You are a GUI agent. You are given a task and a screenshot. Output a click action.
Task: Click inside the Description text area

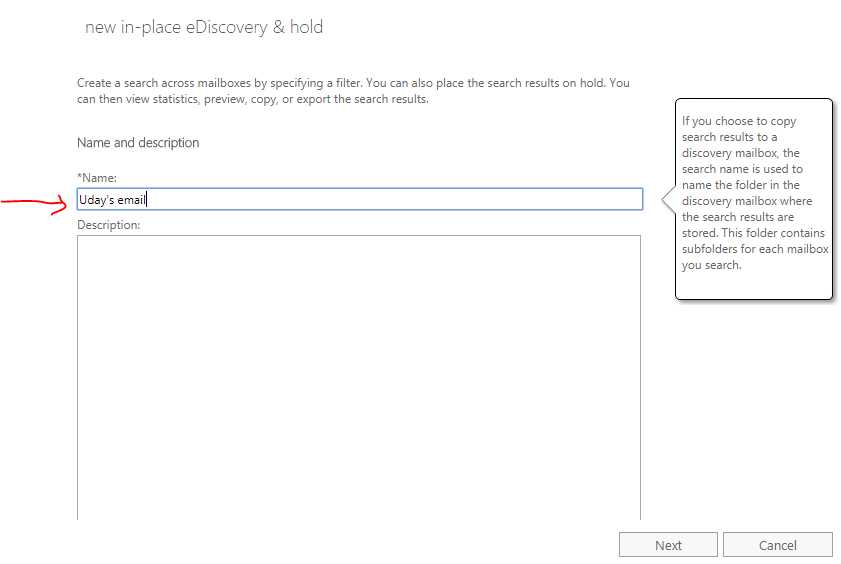tap(359, 377)
